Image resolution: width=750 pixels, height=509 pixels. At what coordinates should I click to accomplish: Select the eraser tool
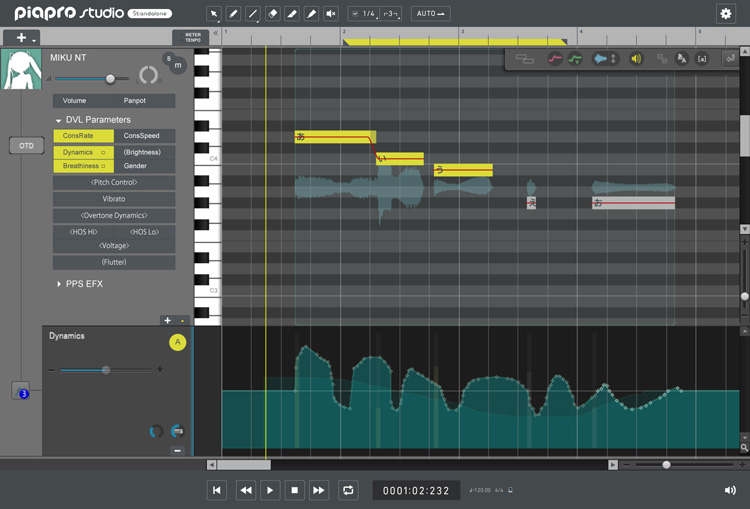pyautogui.click(x=272, y=13)
